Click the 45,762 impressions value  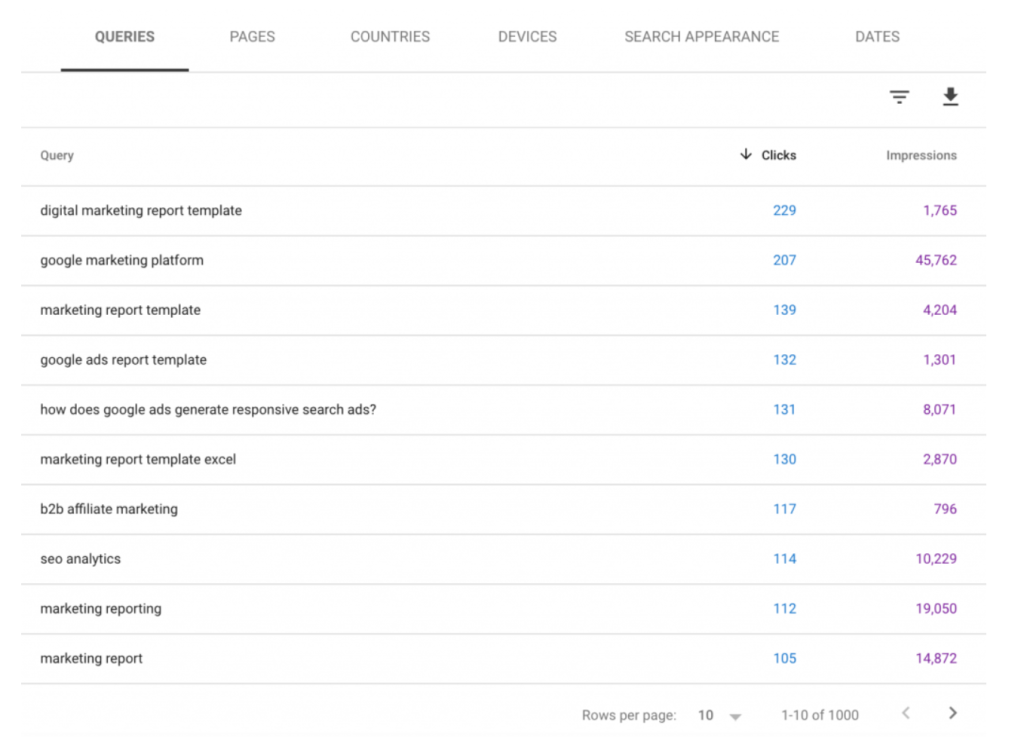click(936, 260)
